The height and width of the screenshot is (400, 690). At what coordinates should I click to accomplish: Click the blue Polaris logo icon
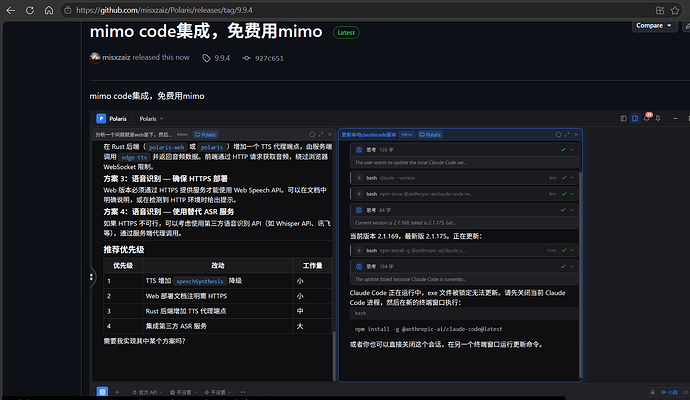(101, 118)
